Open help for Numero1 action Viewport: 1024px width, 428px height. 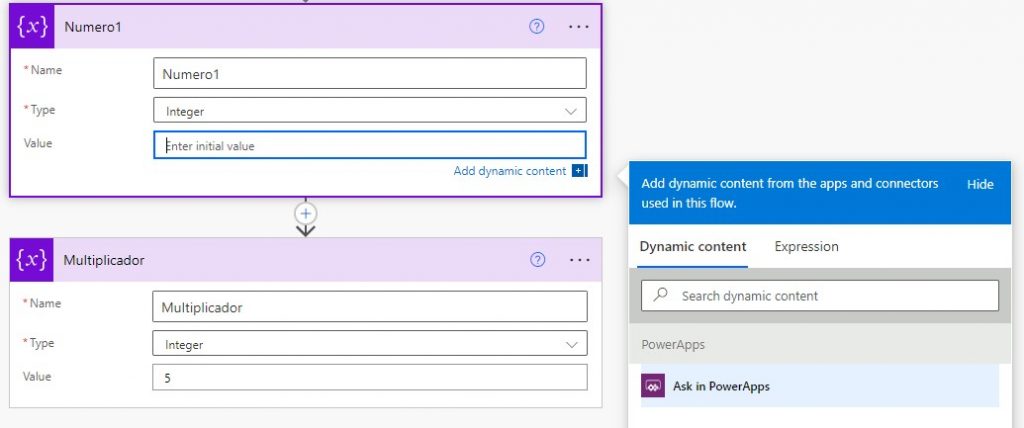point(537,27)
